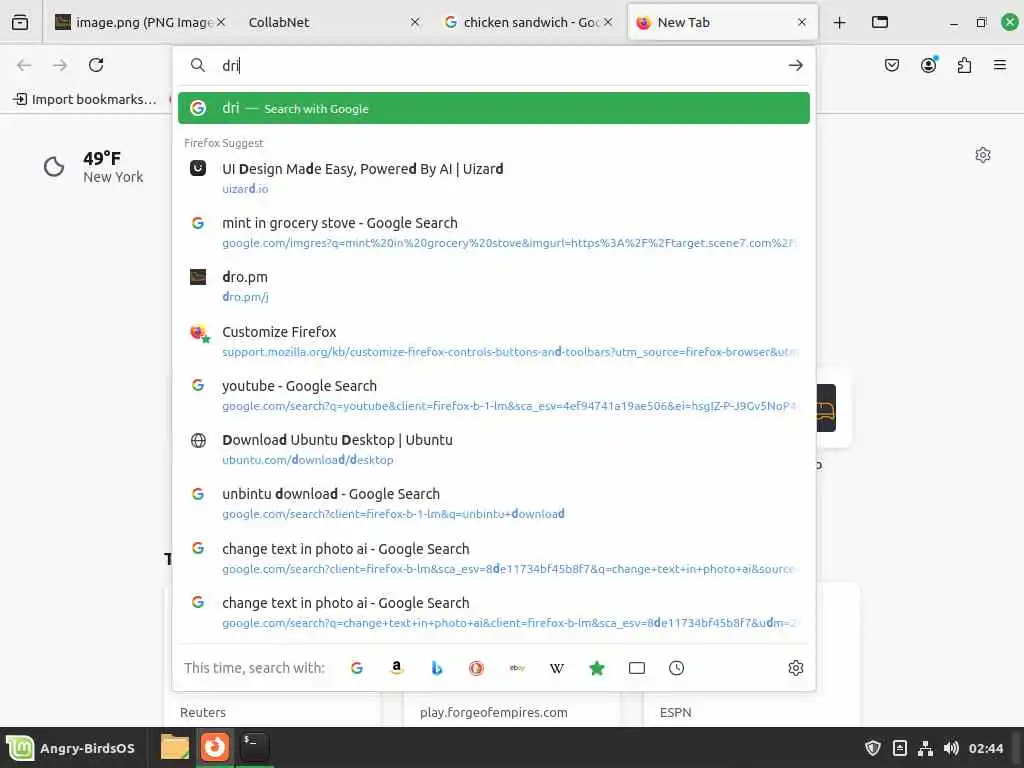Switch to CollabNet tab
This screenshot has height=768, width=1024.
(327, 22)
